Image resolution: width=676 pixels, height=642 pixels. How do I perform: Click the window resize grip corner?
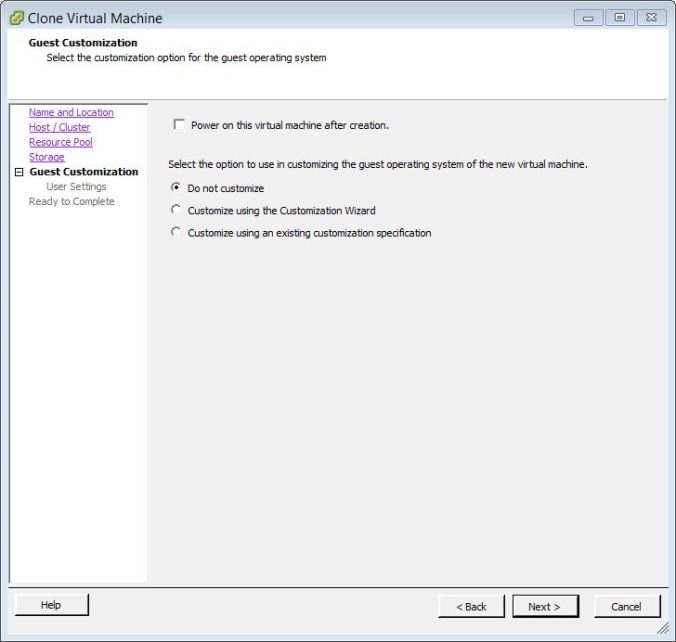coord(664,629)
